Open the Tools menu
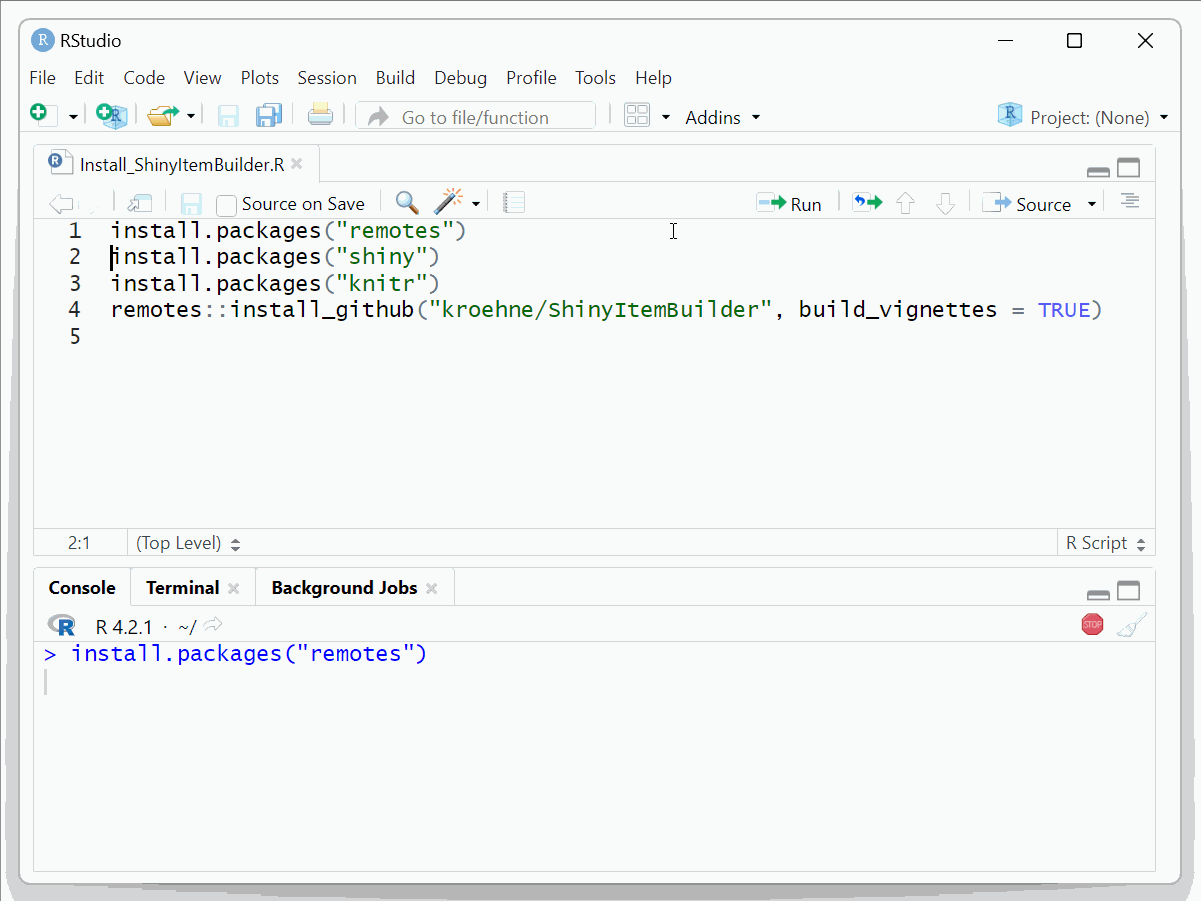 pos(595,78)
